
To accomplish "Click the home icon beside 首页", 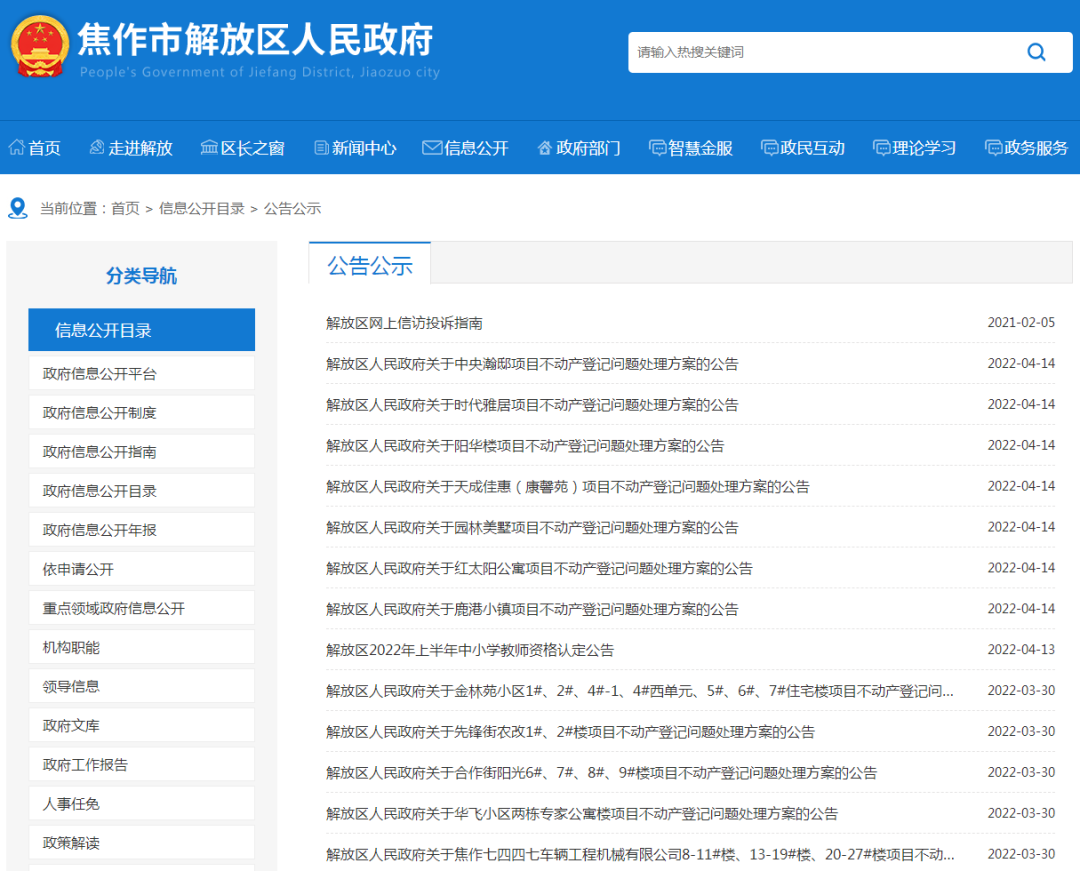I will 16,148.
